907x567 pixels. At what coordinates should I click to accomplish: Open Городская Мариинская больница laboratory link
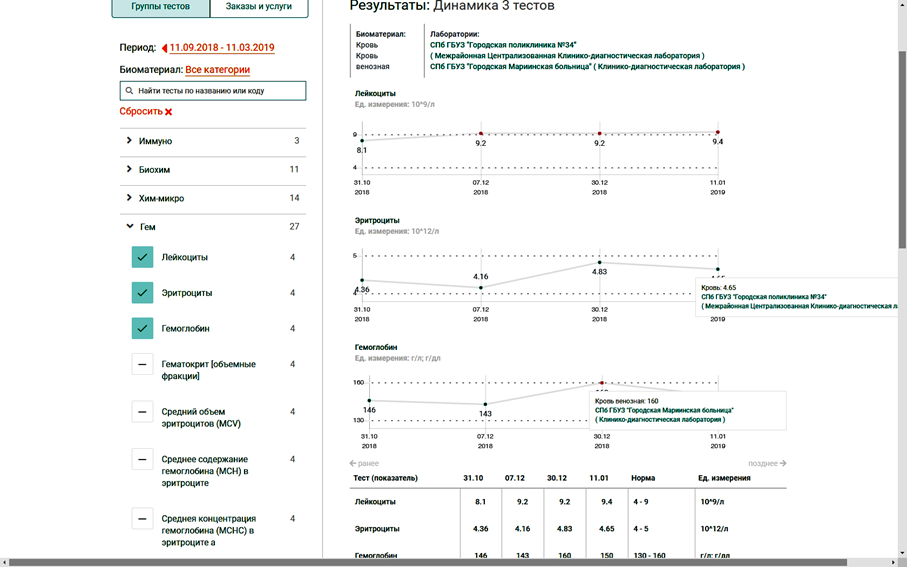click(587, 67)
